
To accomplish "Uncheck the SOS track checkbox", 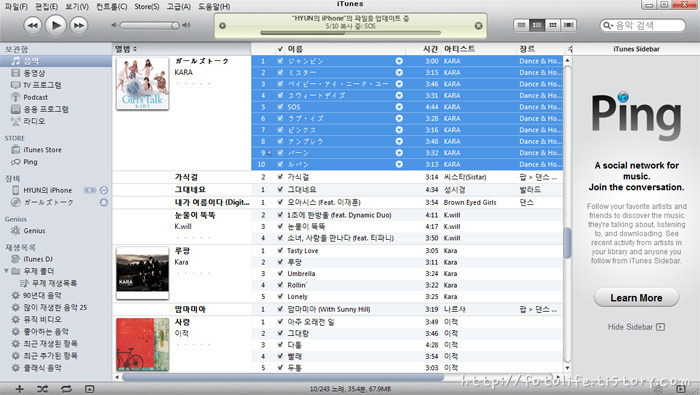I will point(280,107).
